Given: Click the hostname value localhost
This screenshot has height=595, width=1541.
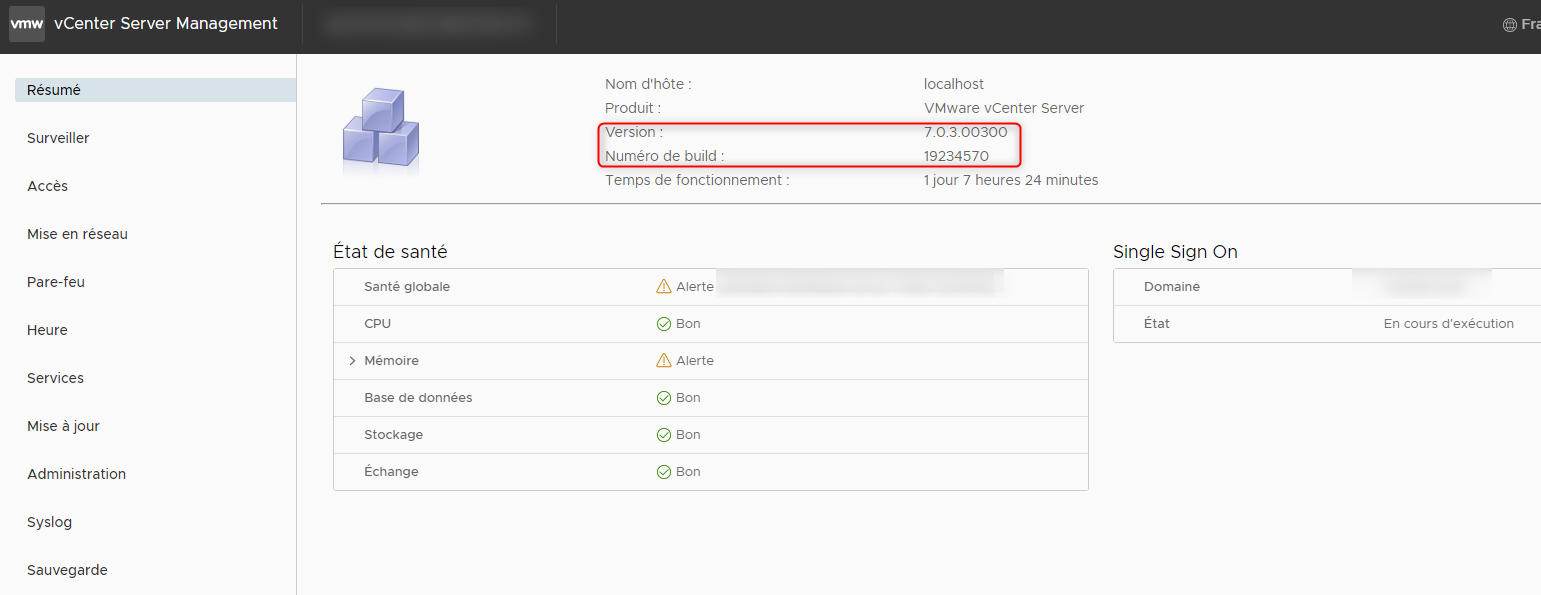Looking at the screenshot, I should 954,84.
